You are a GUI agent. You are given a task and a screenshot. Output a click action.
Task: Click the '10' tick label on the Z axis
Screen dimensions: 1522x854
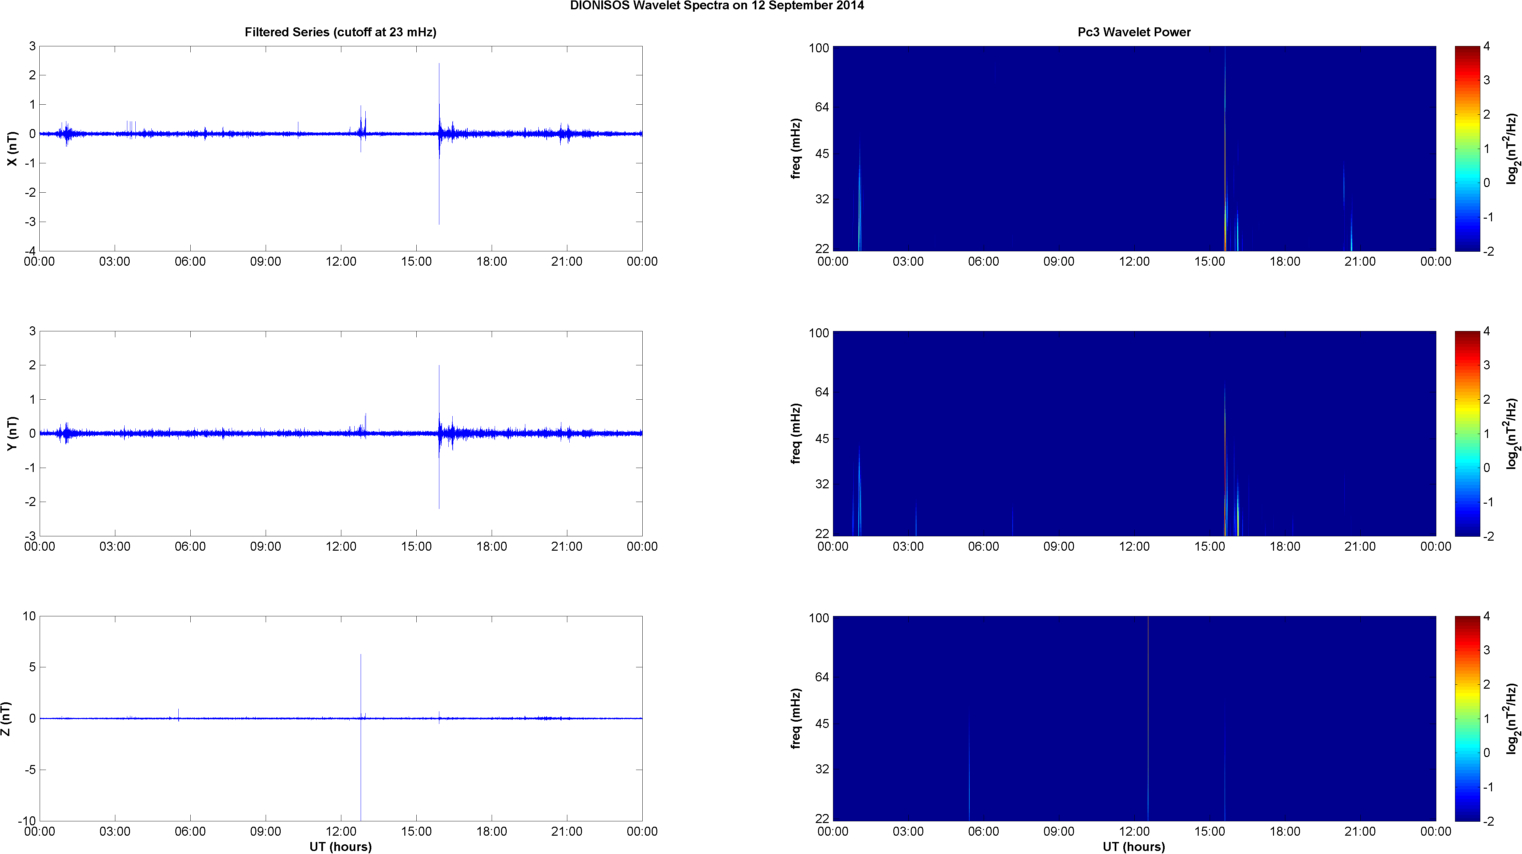pos(30,617)
